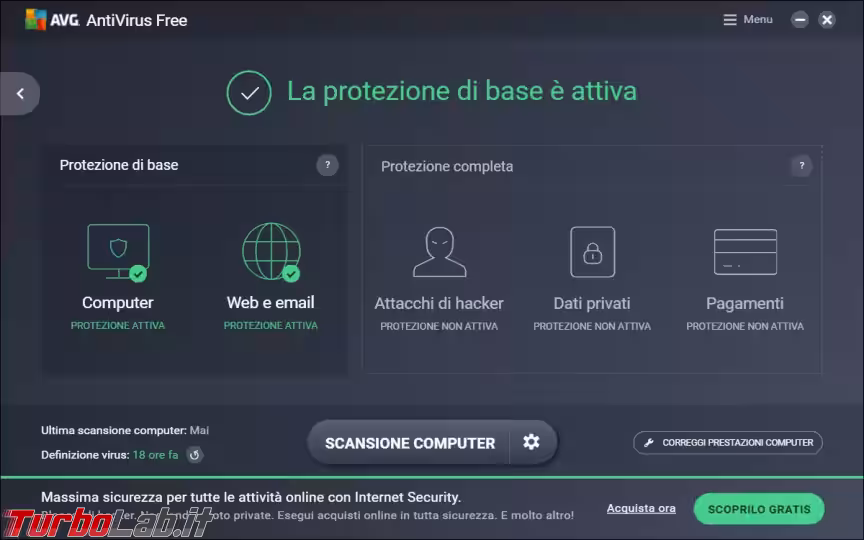Click the Protezione di base heading
The width and height of the screenshot is (864, 540).
click(119, 165)
